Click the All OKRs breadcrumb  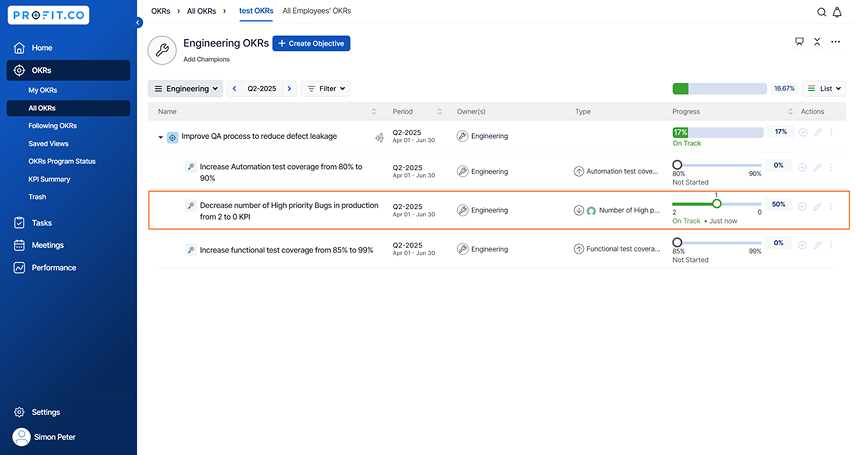click(x=201, y=11)
